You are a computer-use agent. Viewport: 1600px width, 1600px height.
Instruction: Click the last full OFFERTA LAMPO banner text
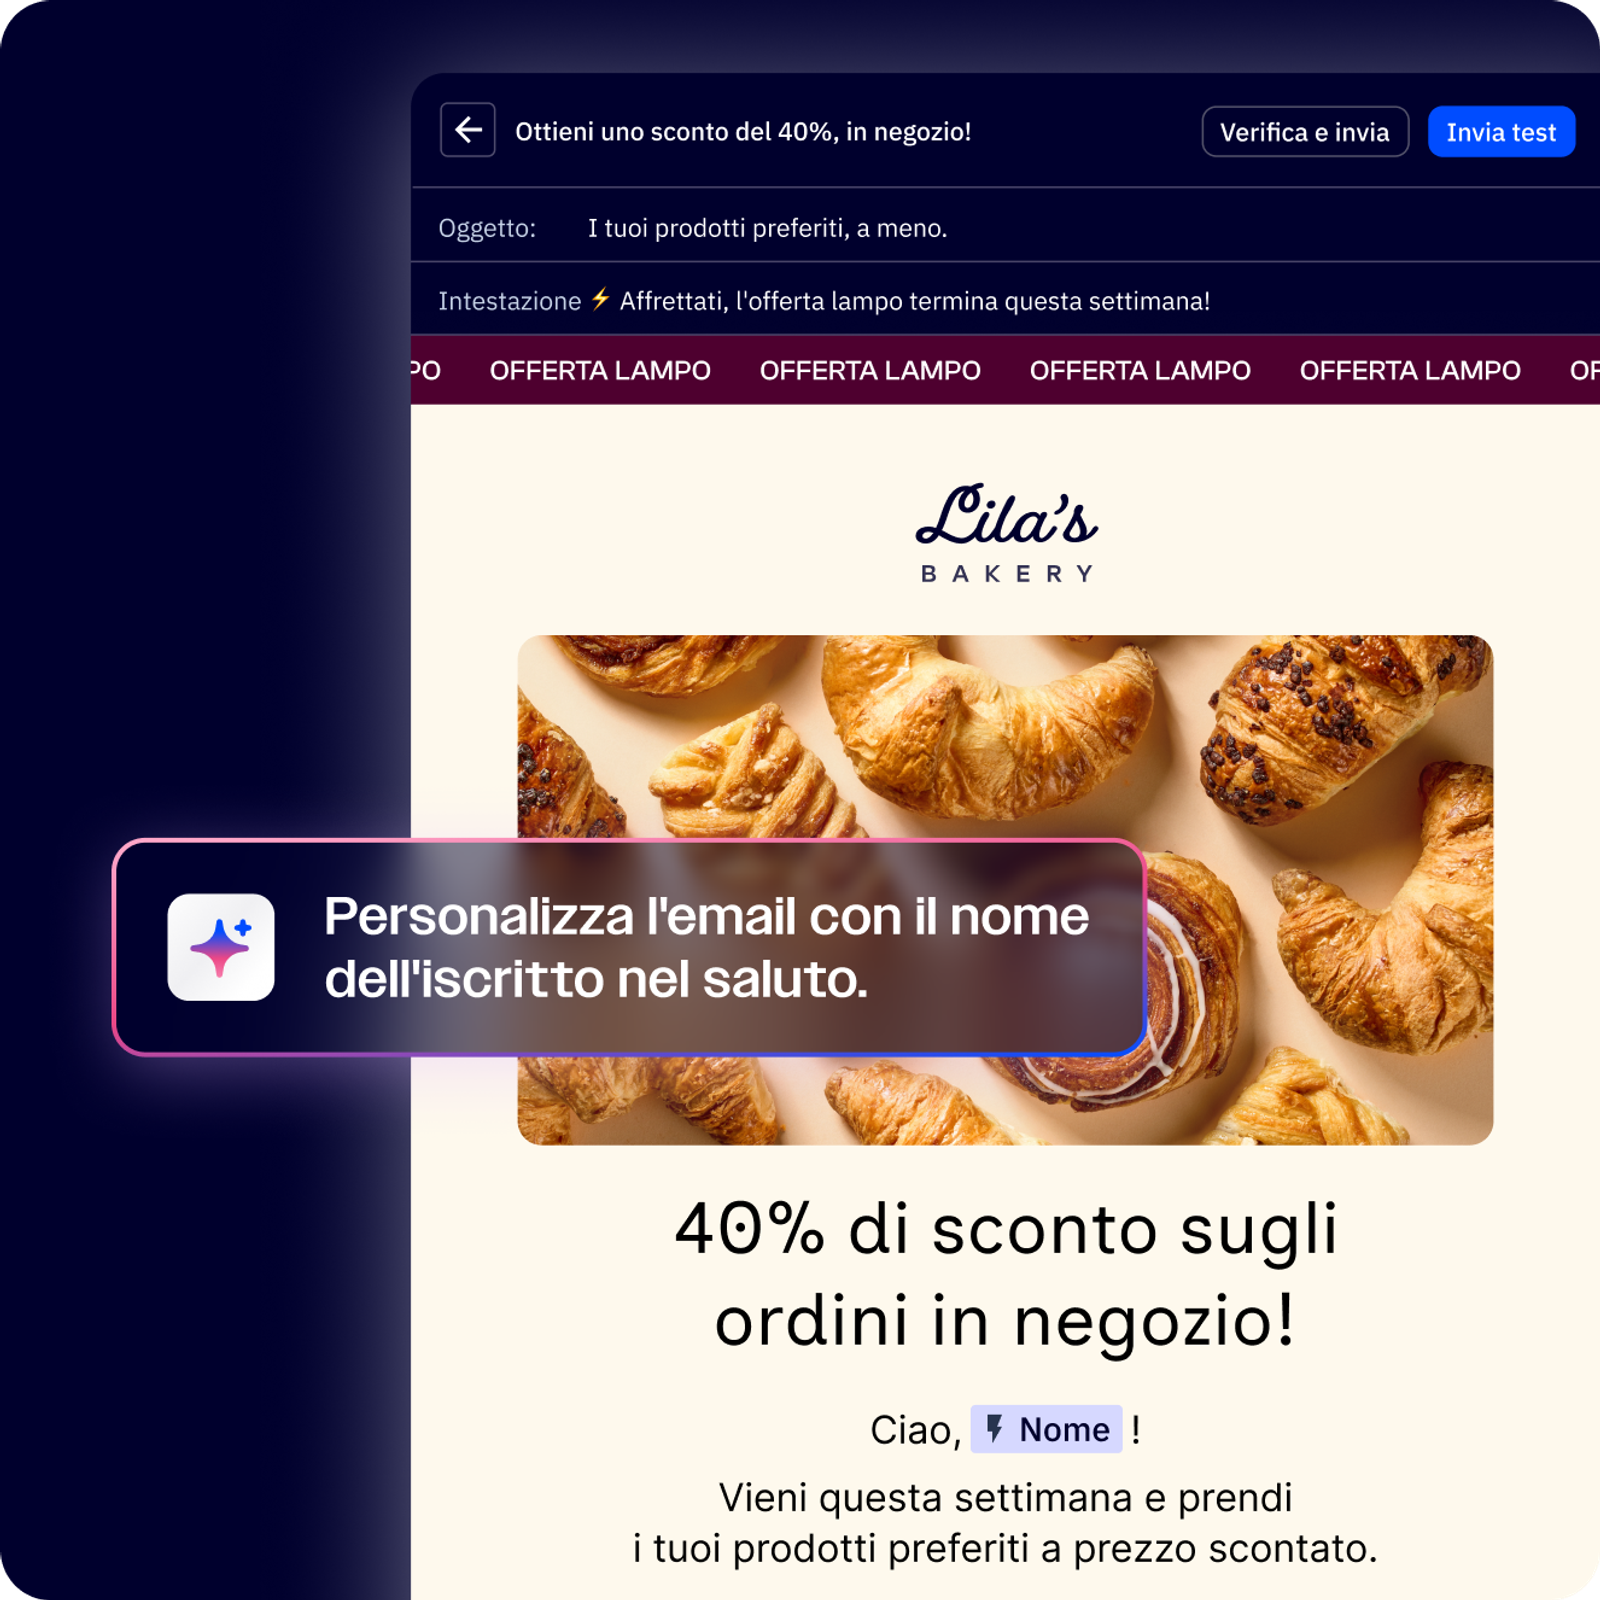tap(1410, 371)
